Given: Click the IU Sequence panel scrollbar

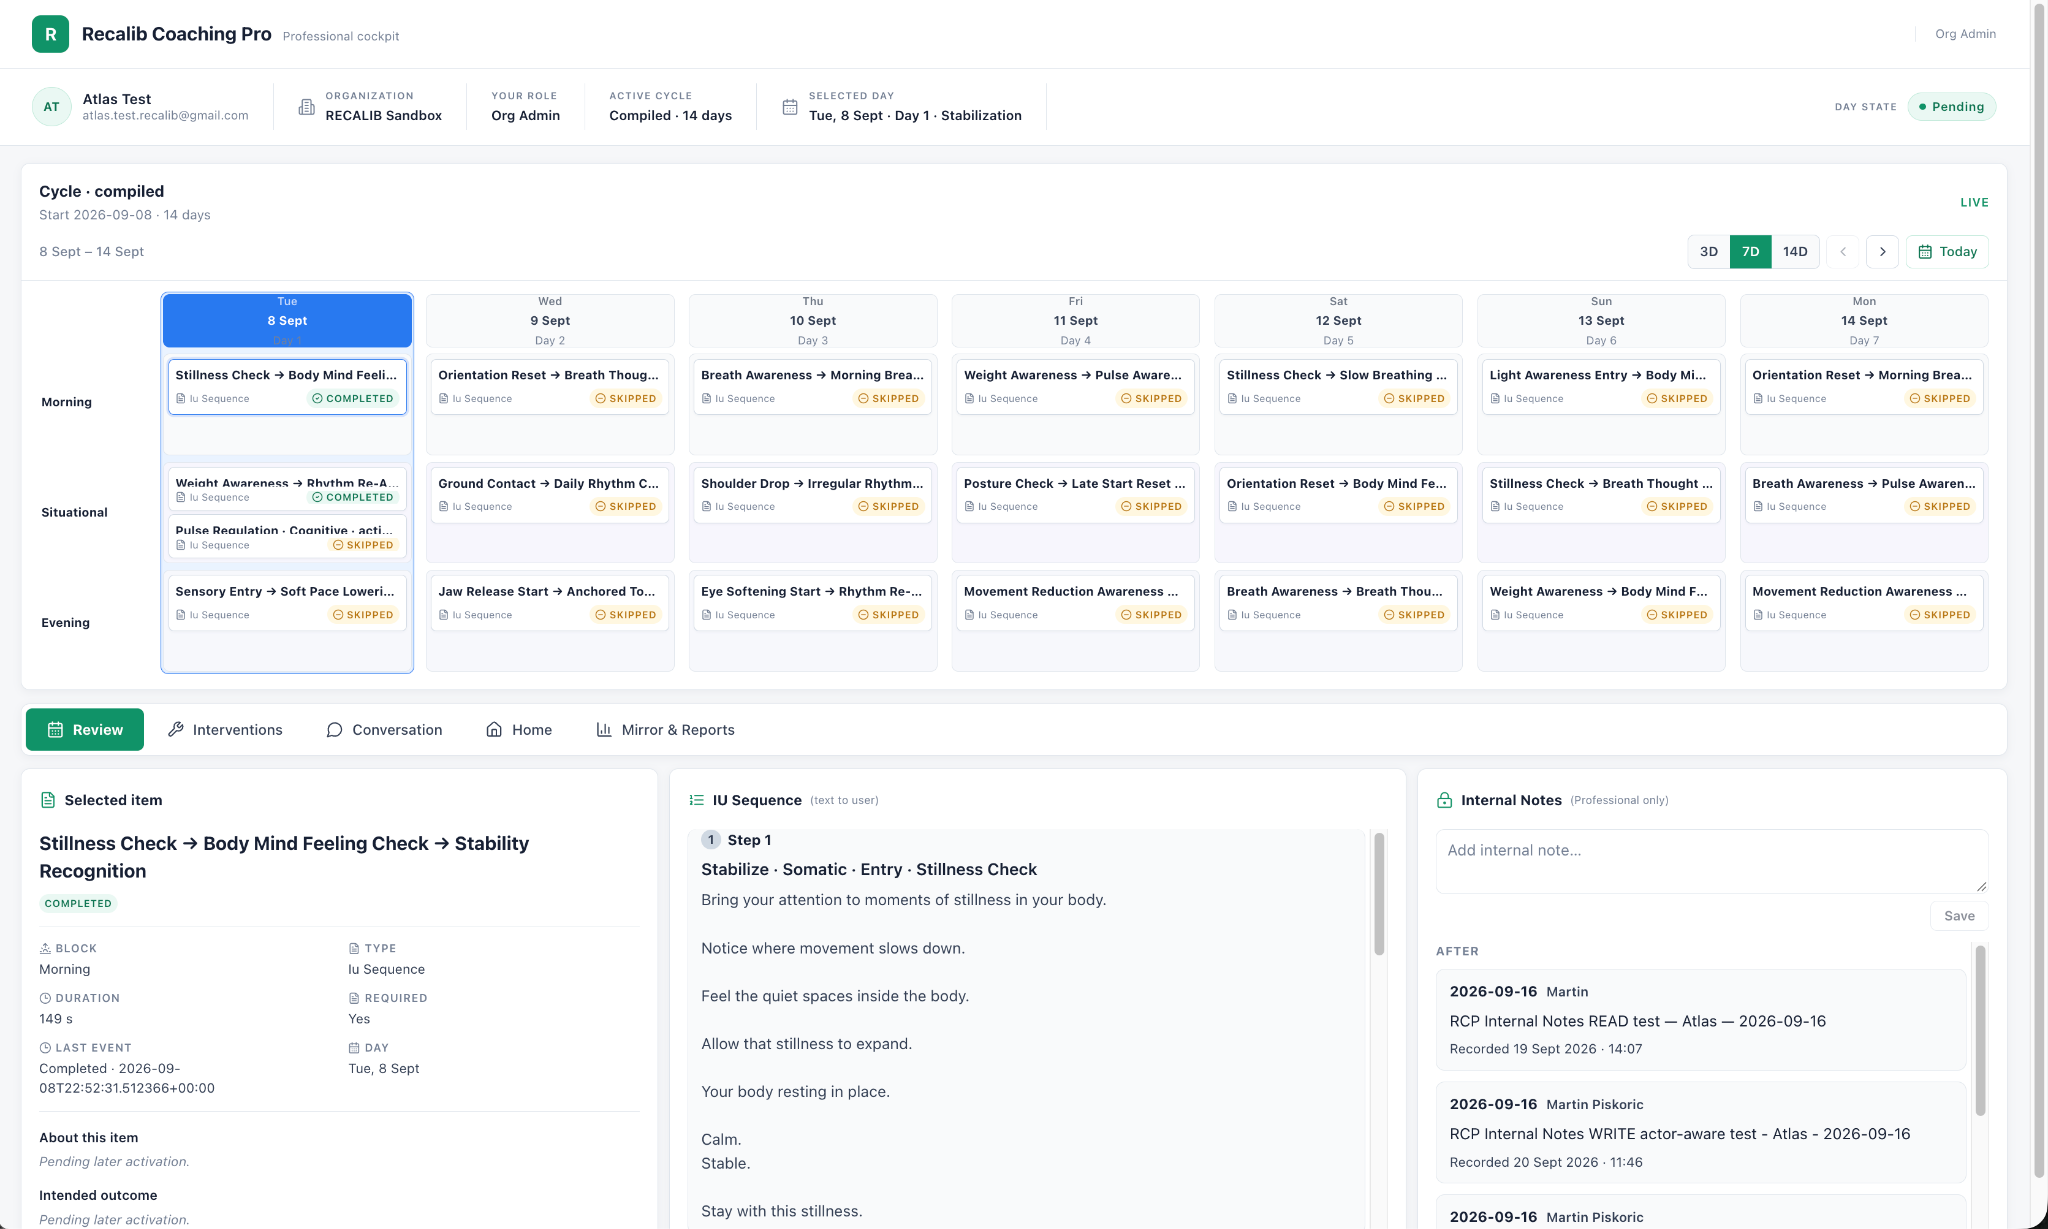Looking at the screenshot, I should click(1379, 894).
